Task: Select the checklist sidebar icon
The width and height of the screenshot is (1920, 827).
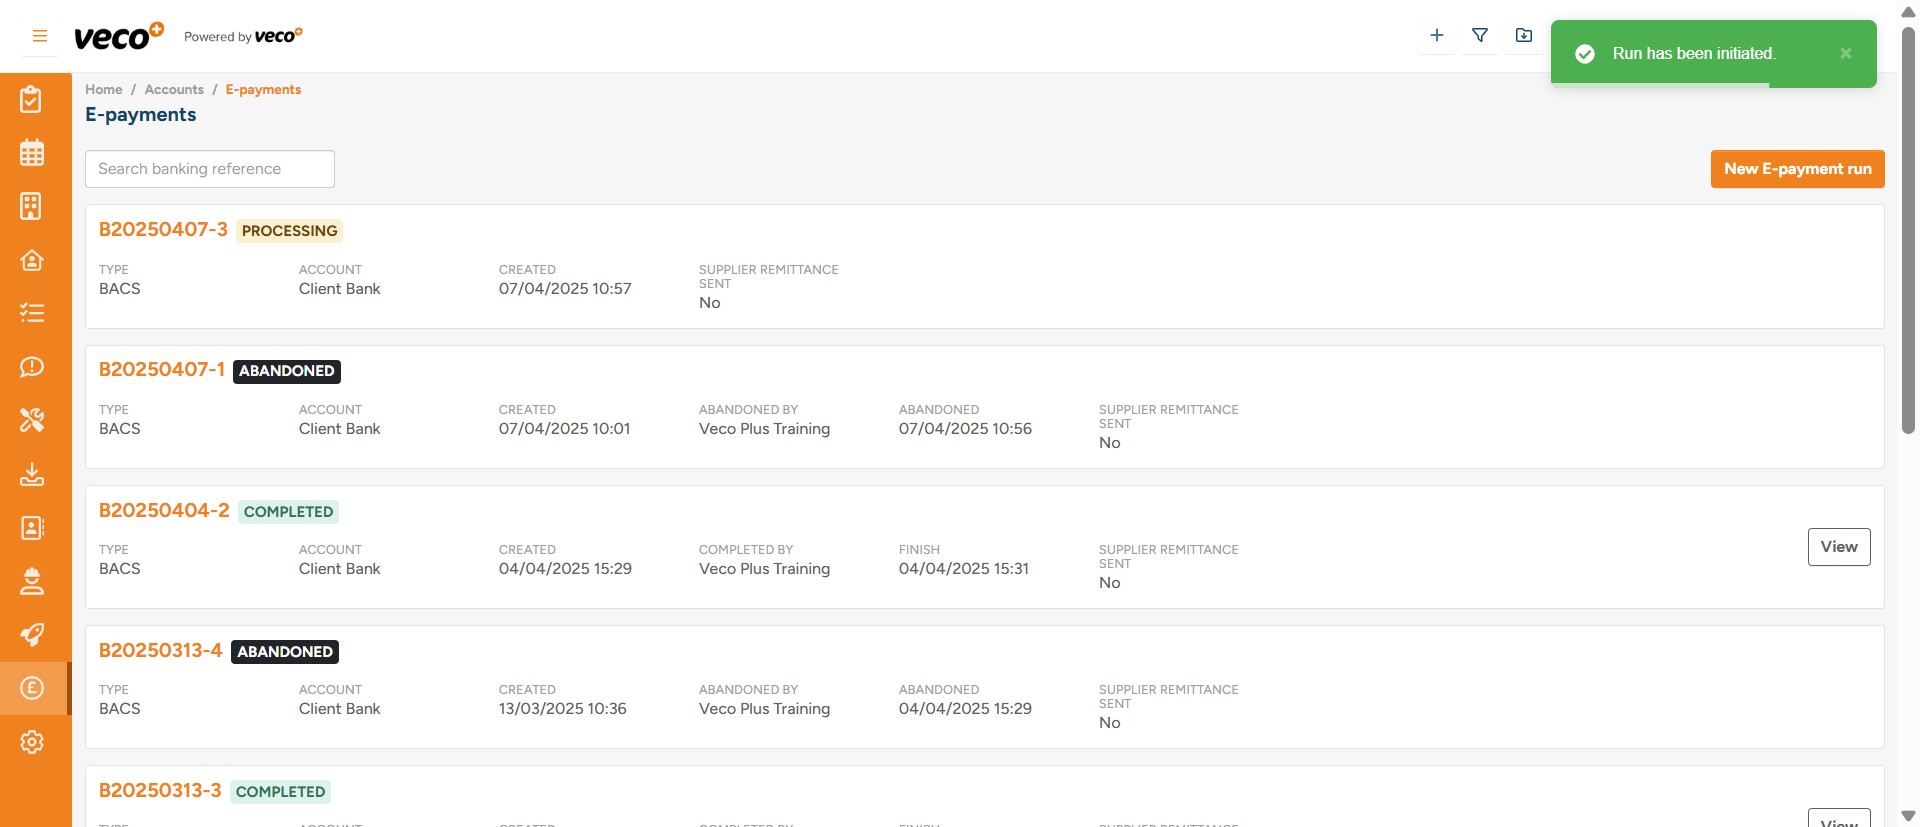Action: click(x=32, y=313)
